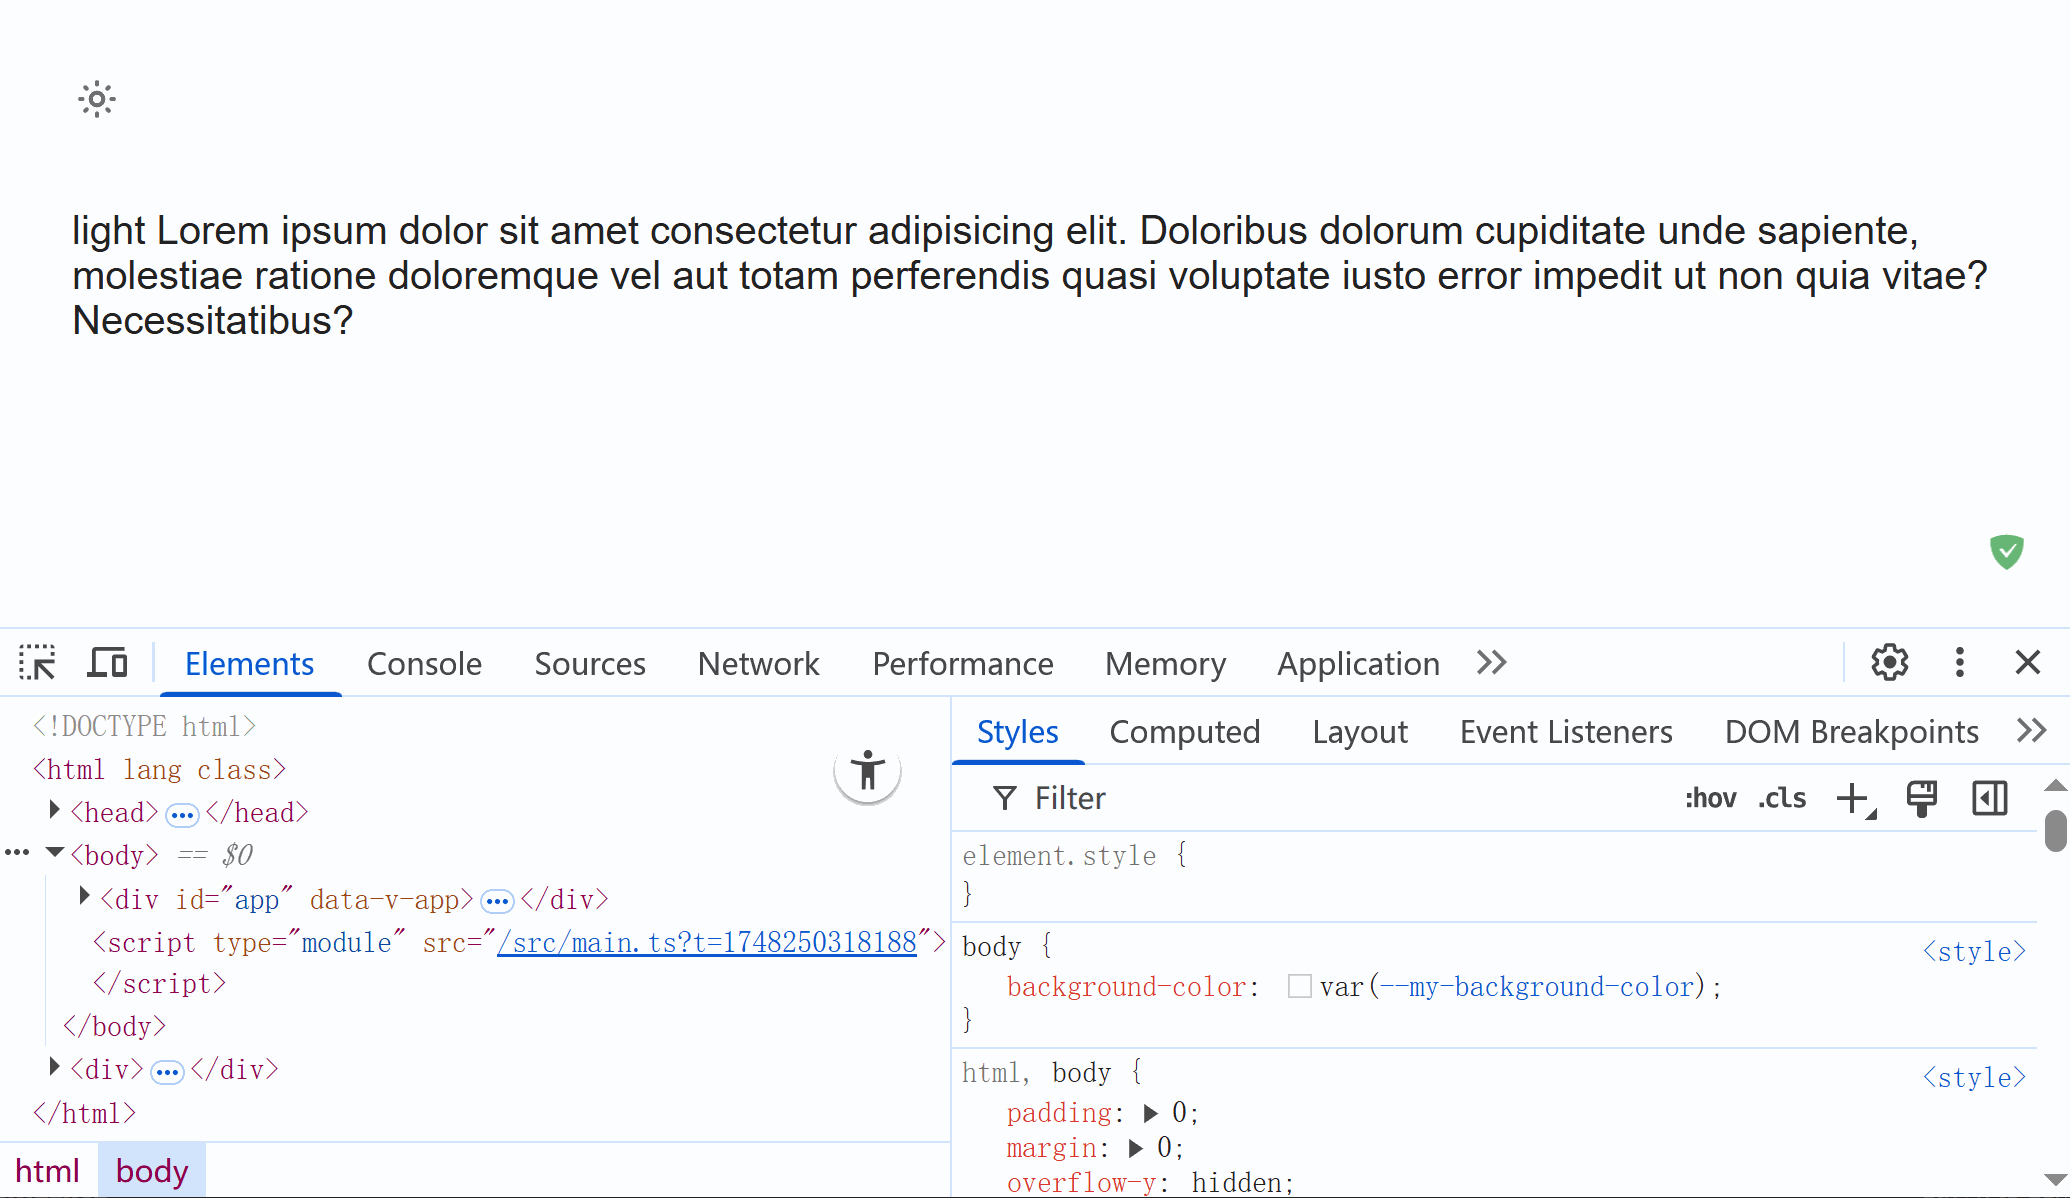The height and width of the screenshot is (1198, 2070).
Task: Expand the head element node
Action: pyautogui.click(x=55, y=810)
